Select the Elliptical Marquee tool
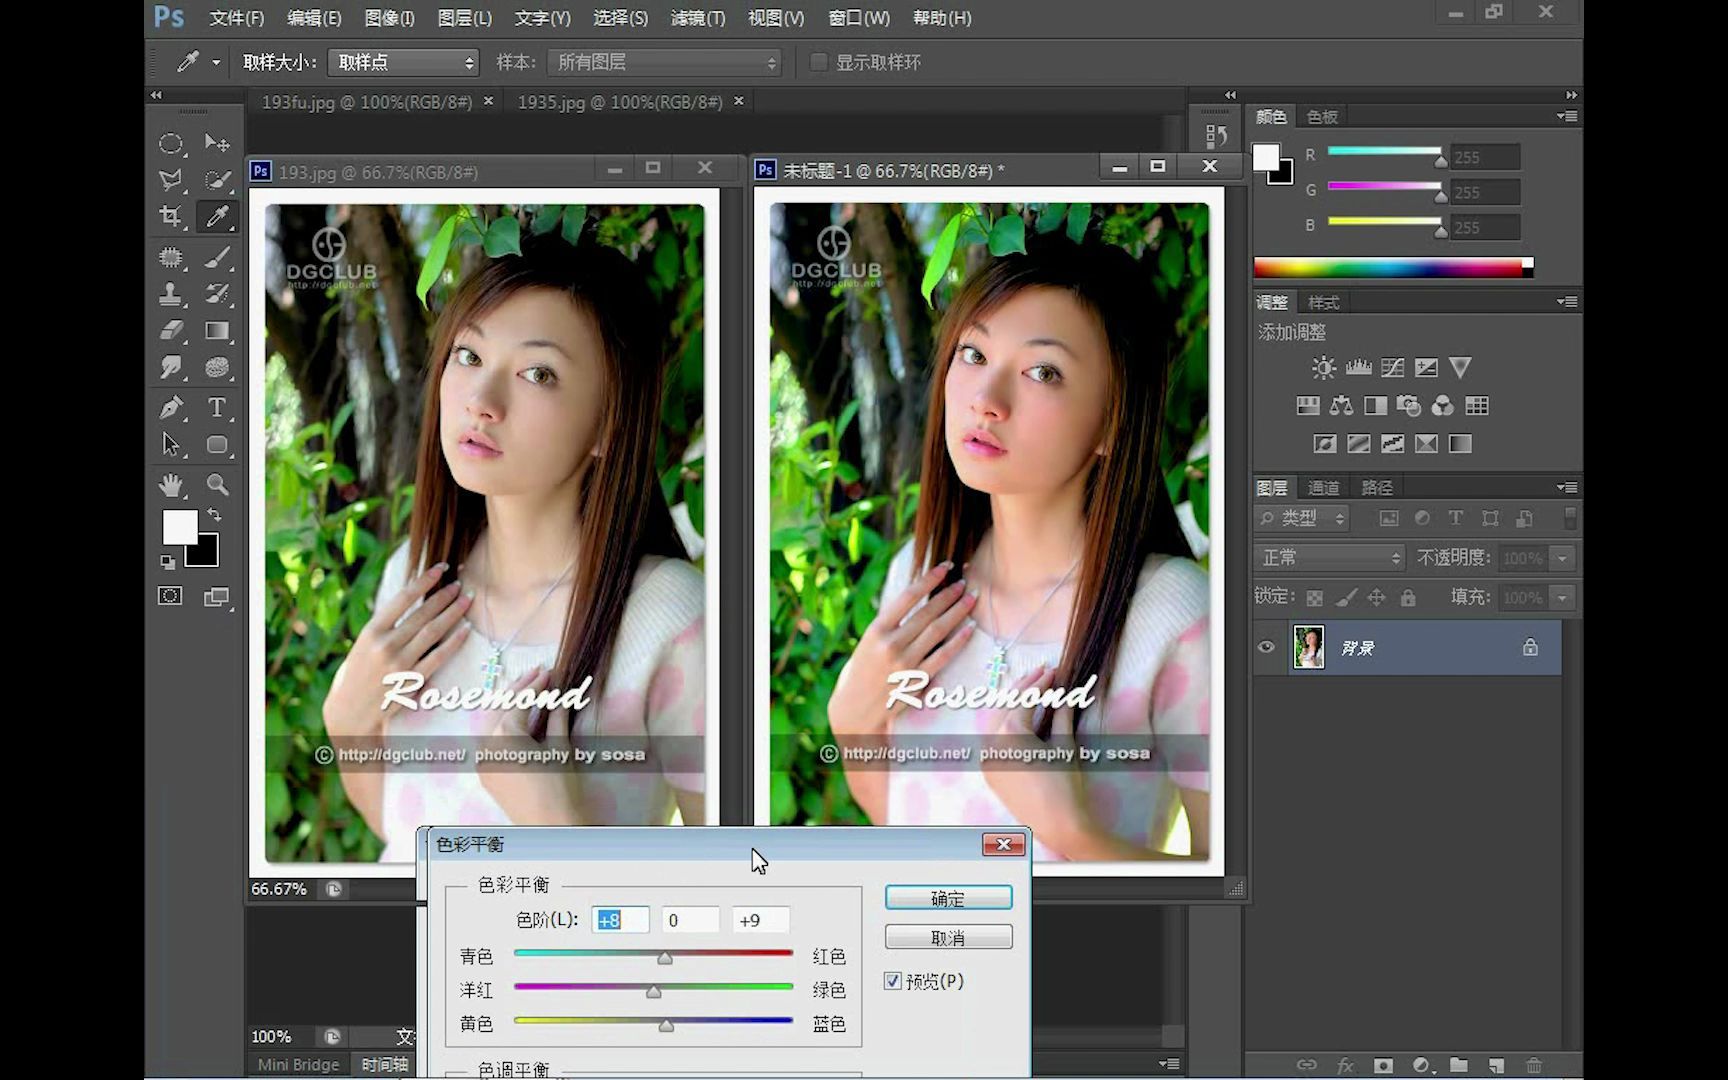This screenshot has width=1728, height=1080. [x=171, y=144]
